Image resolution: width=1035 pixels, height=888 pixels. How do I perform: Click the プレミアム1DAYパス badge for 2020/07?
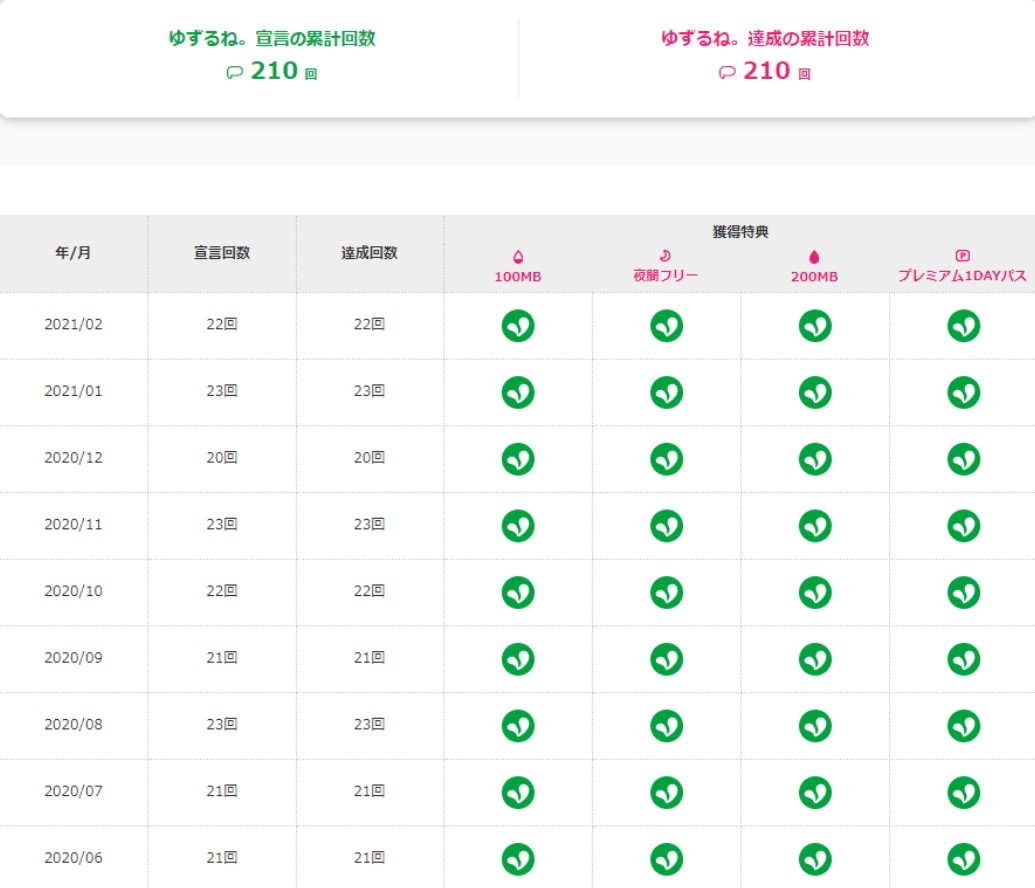(x=963, y=792)
